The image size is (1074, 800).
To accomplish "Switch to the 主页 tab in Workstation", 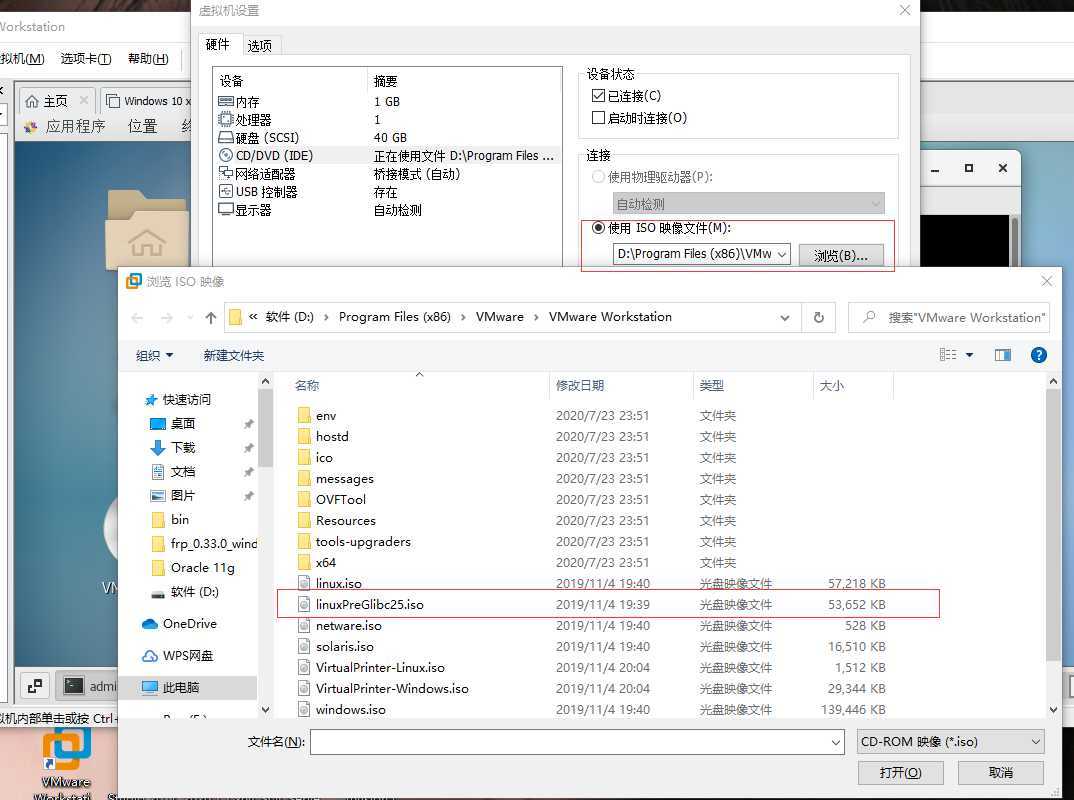I will (54, 101).
